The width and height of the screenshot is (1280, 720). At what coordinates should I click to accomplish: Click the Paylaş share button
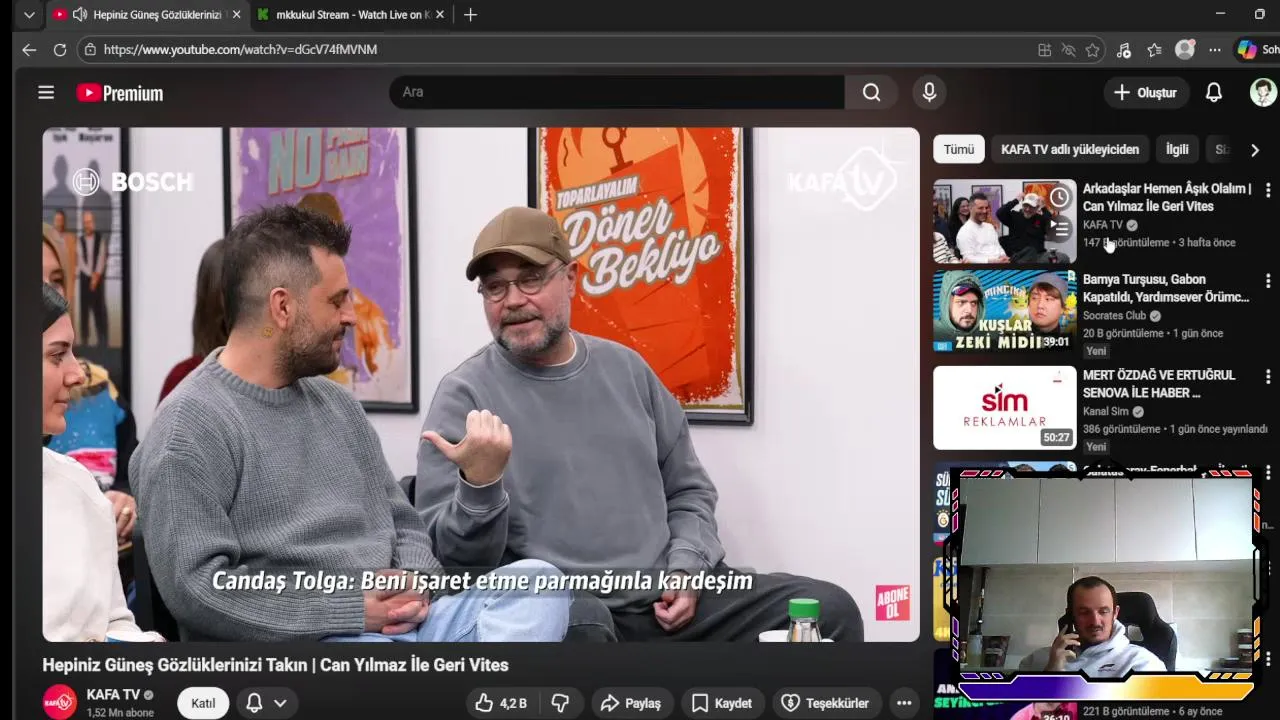click(x=630, y=703)
